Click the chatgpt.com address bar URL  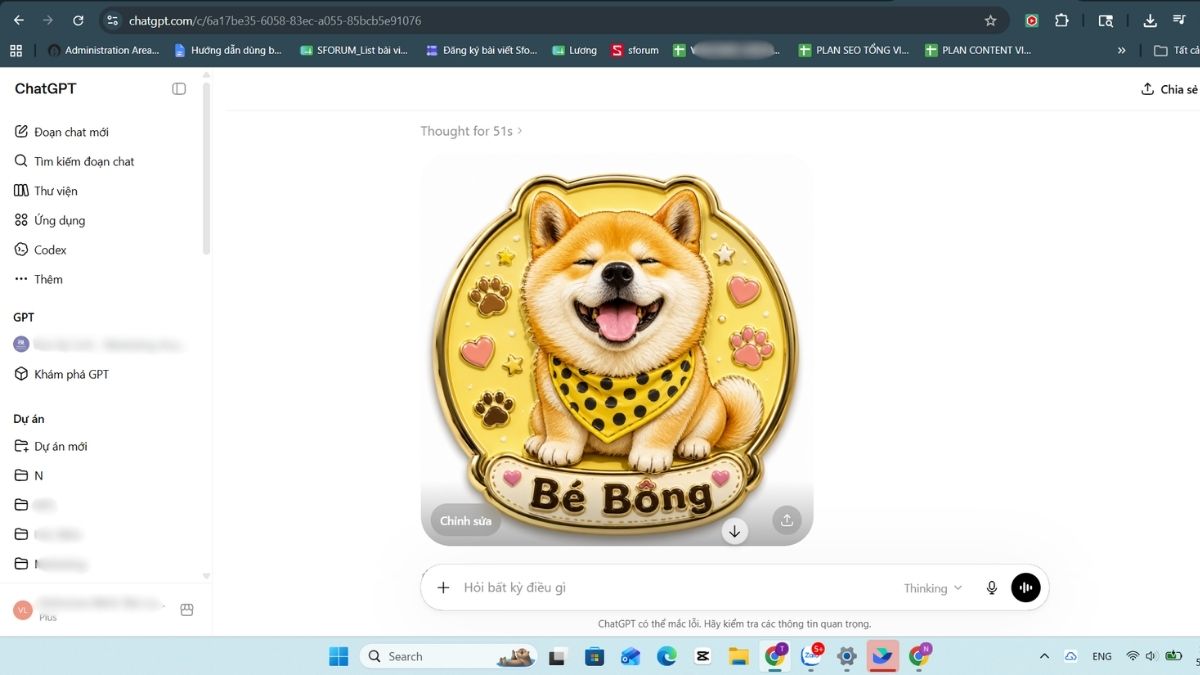pos(274,21)
